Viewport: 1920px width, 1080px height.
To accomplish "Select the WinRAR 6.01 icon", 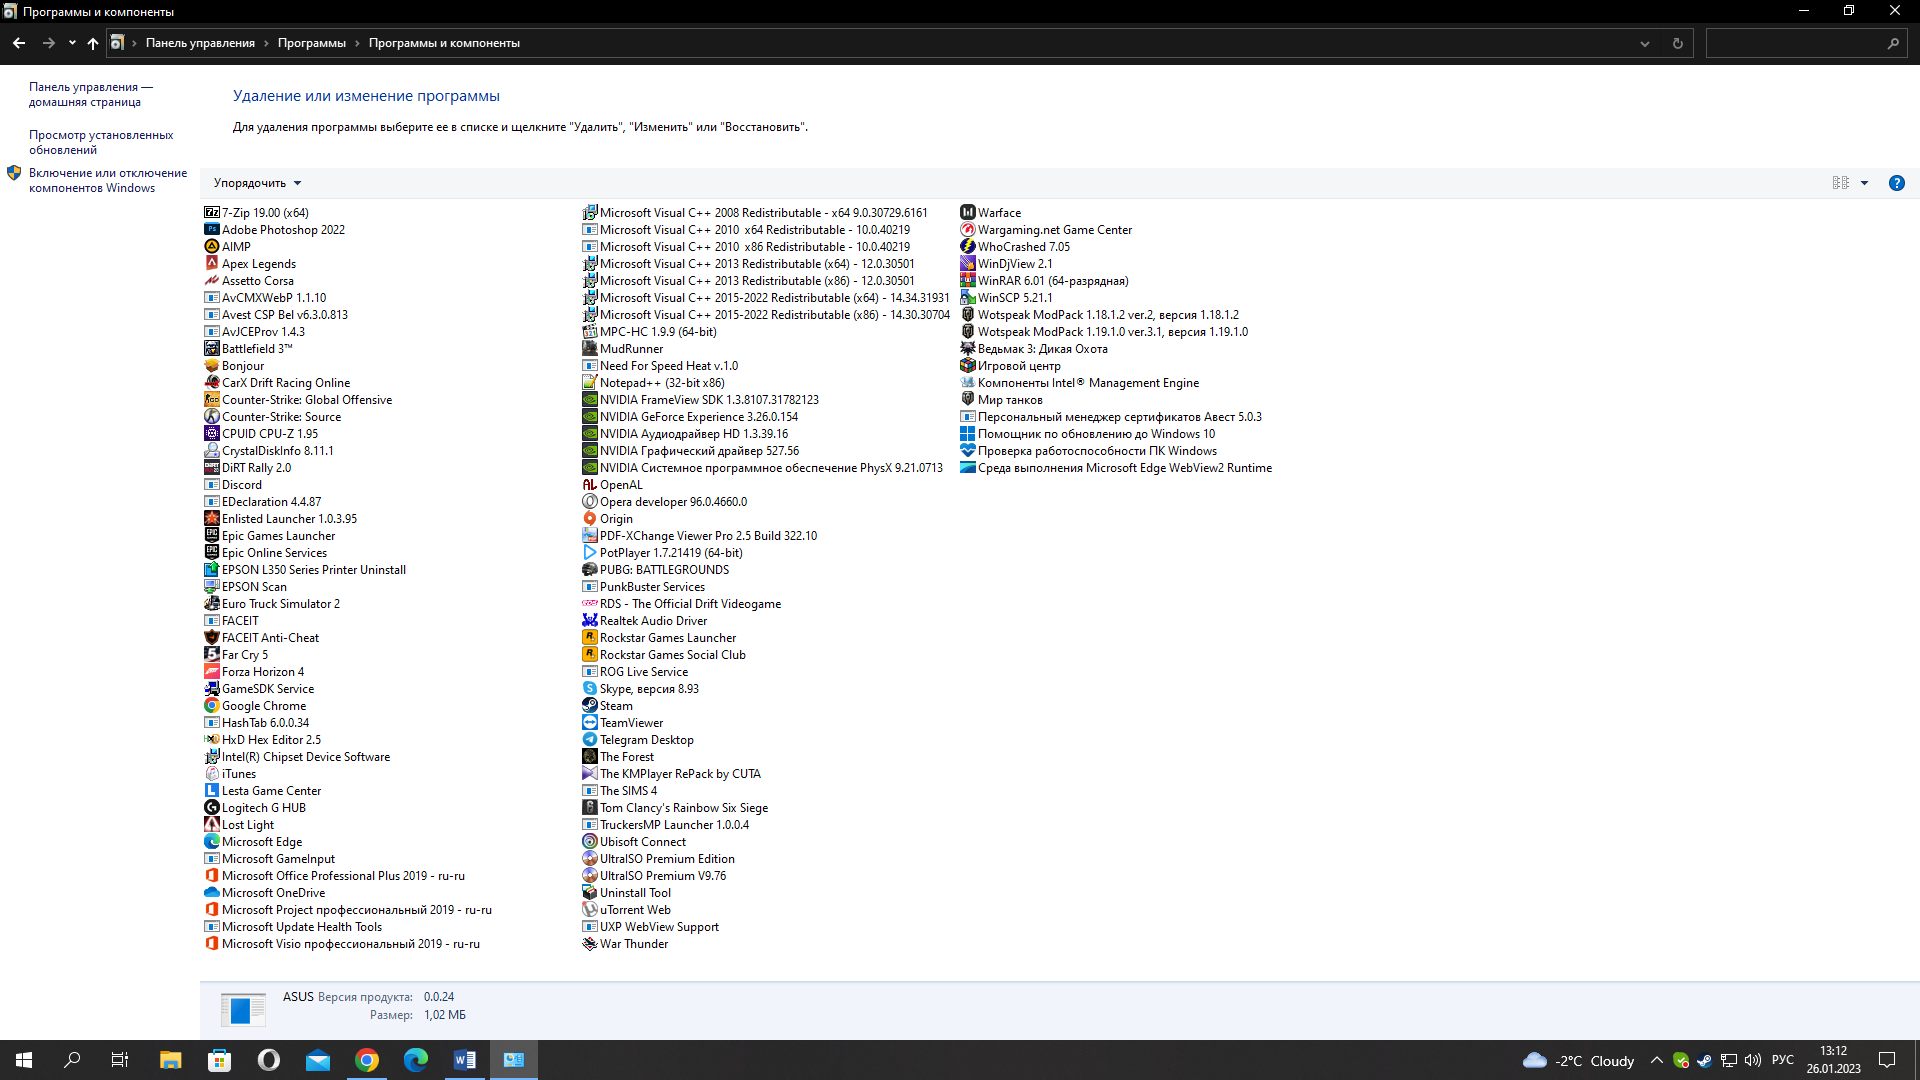I will [967, 281].
